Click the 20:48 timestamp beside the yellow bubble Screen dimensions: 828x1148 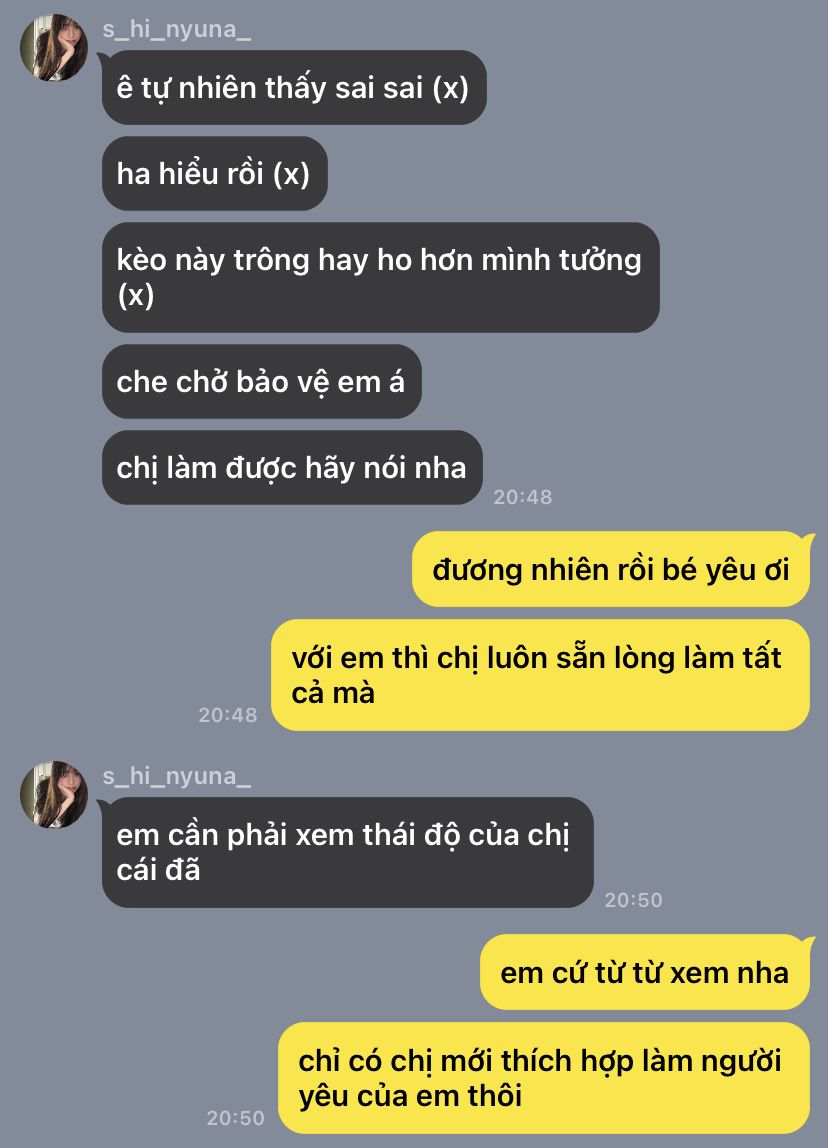(x=228, y=715)
